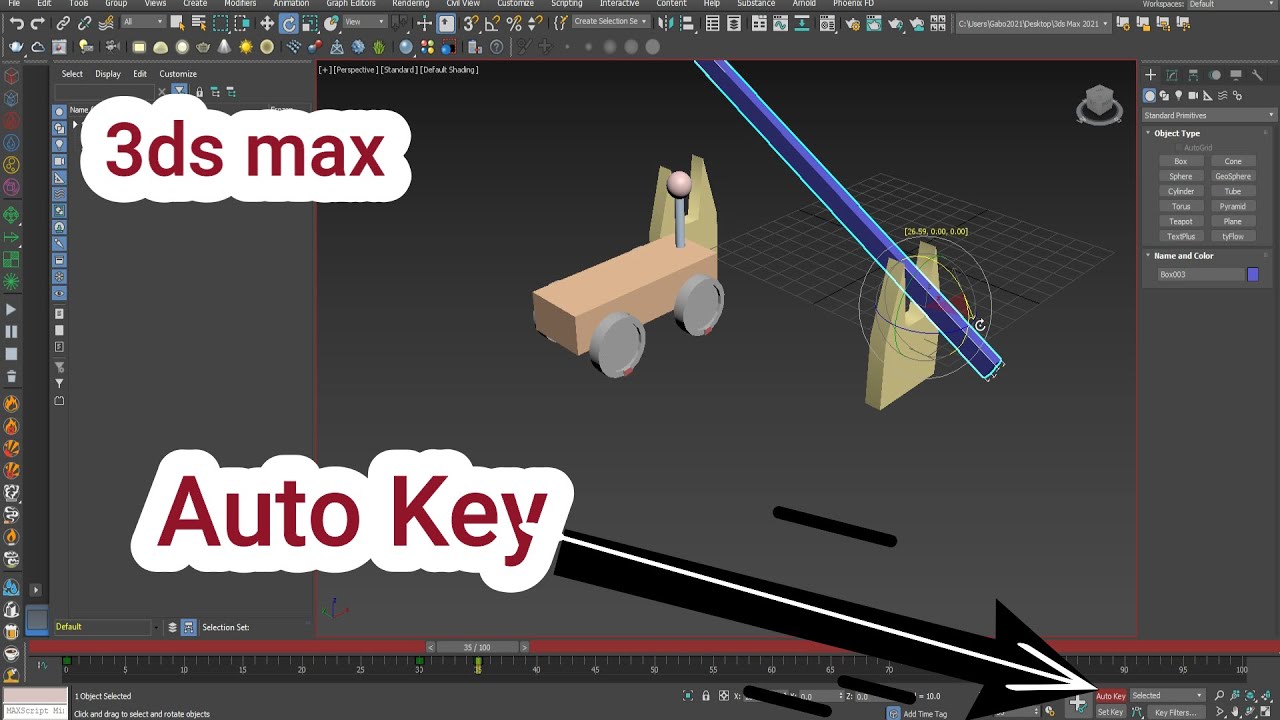Screen dimensions: 1280x720
Task: Open Select by Name list icon
Action: tap(198, 23)
